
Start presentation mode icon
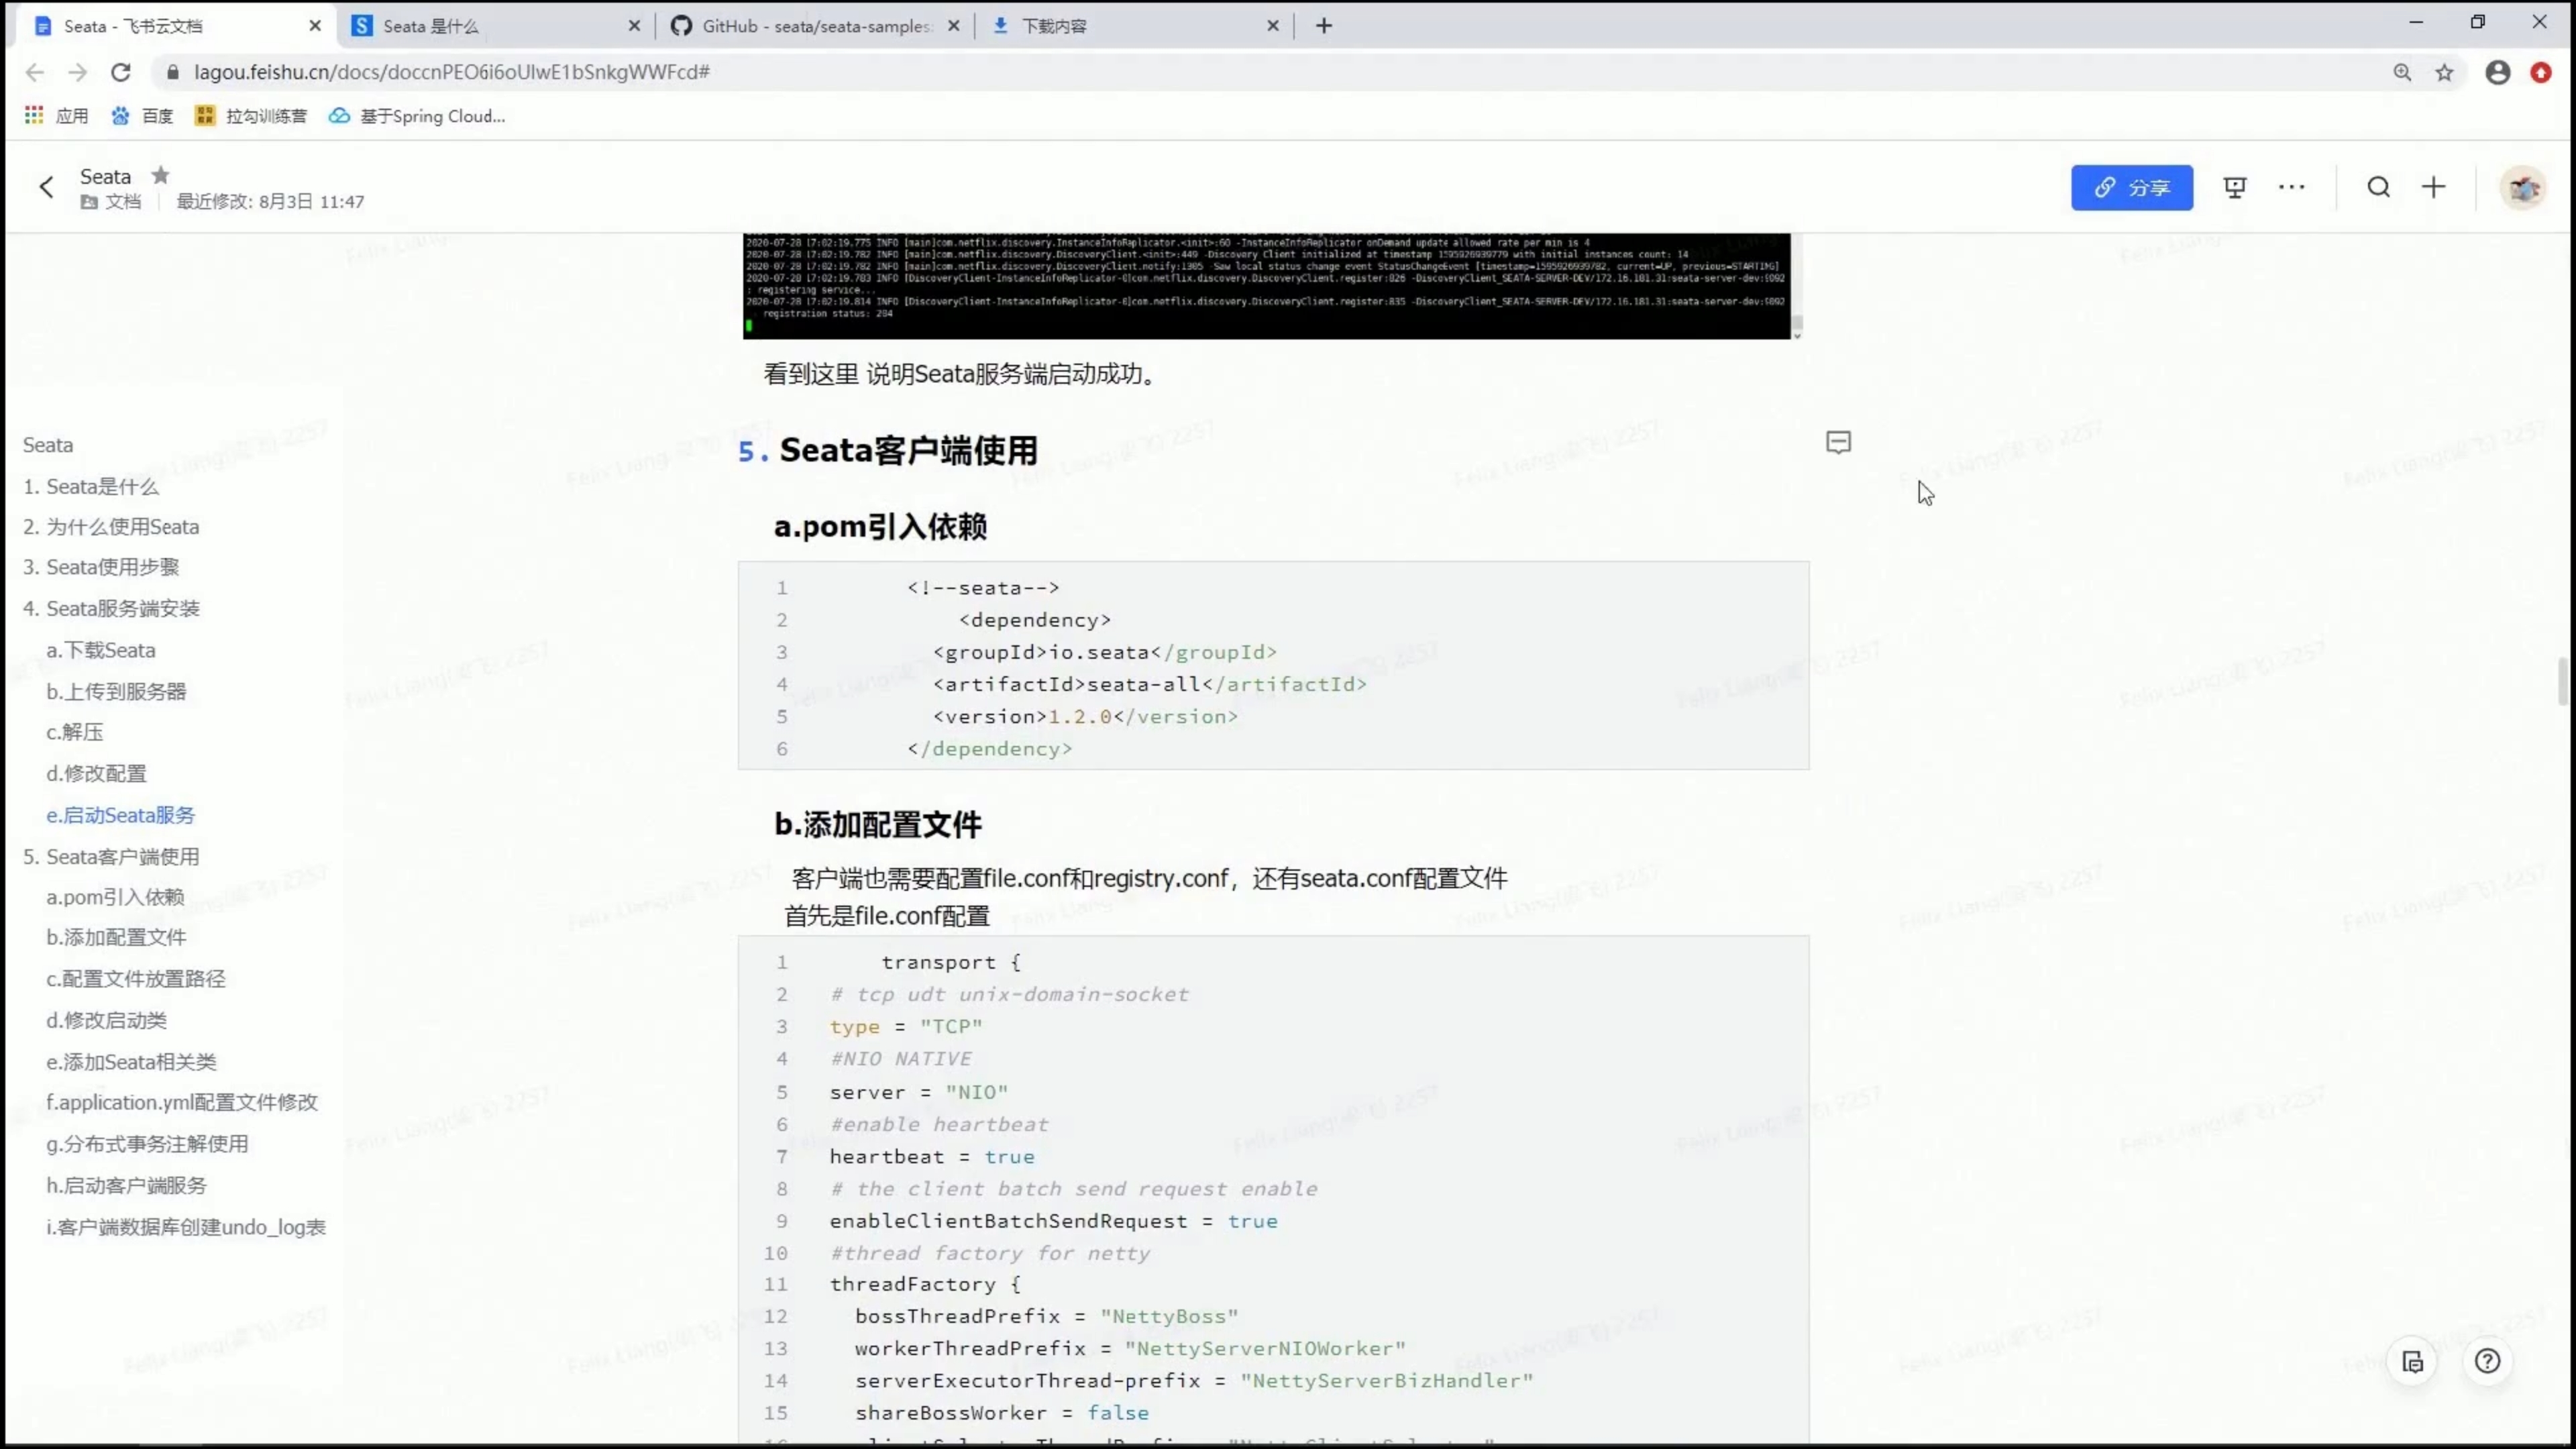(x=2235, y=187)
